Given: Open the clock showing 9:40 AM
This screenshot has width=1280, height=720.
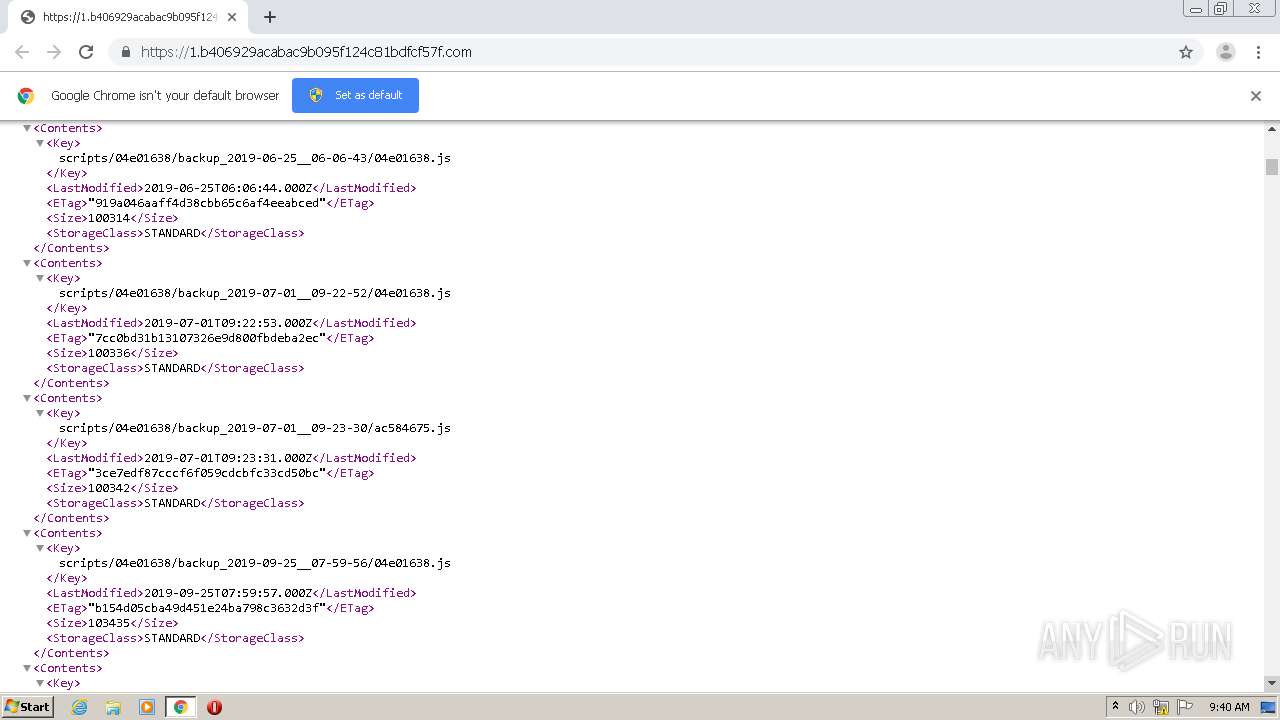Looking at the screenshot, I should click(x=1229, y=707).
